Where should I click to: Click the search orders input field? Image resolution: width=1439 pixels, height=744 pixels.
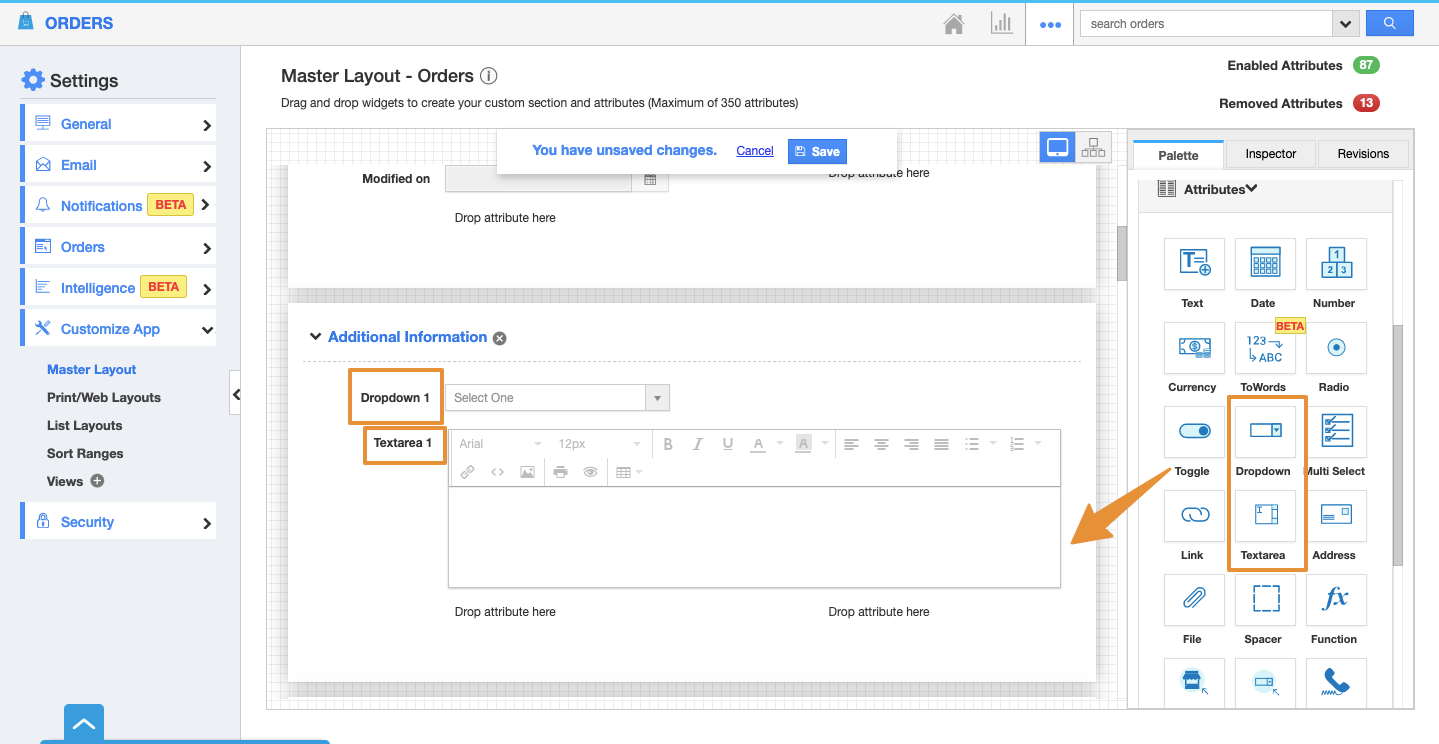coord(1206,24)
